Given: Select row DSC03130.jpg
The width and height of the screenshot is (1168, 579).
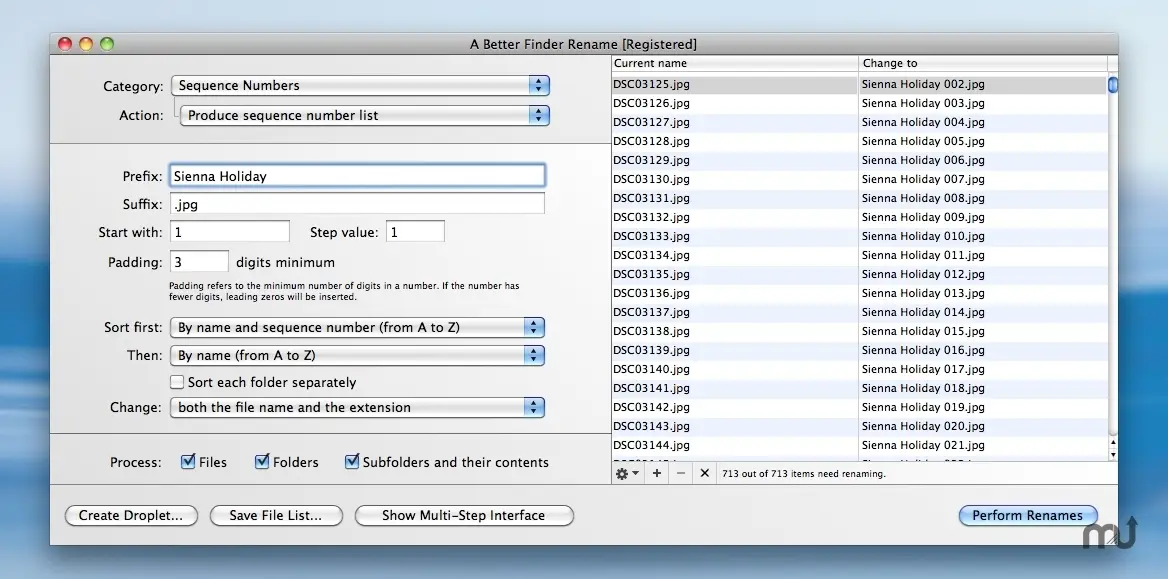Looking at the screenshot, I should pyautogui.click(x=860, y=180).
